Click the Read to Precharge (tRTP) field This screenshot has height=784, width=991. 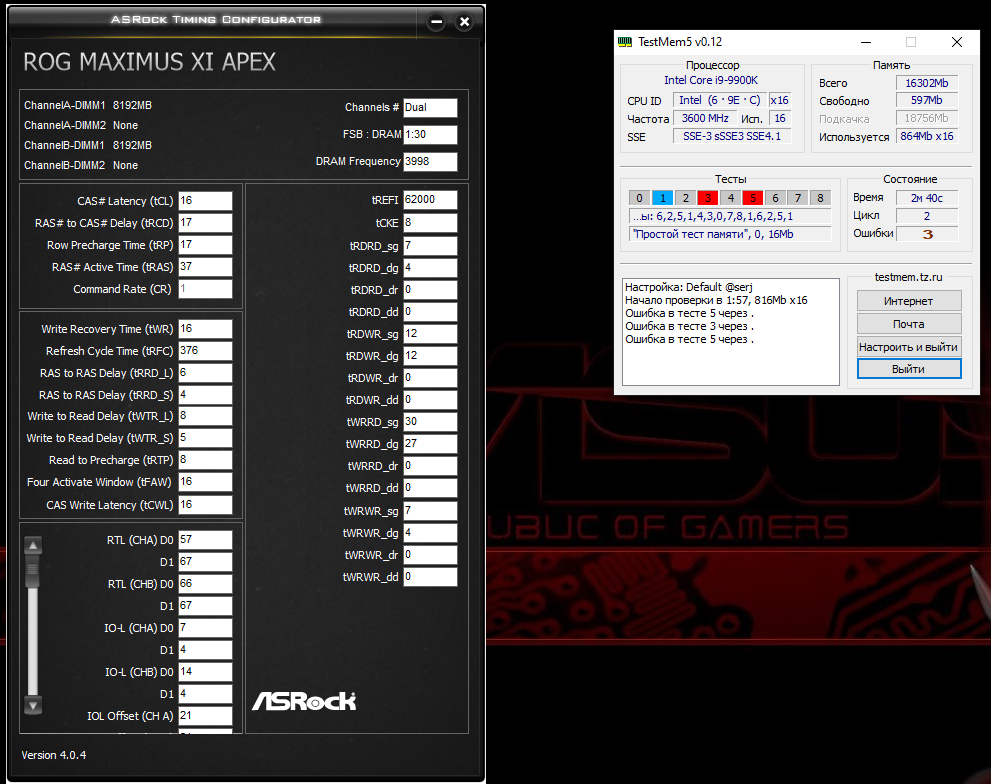[205, 460]
